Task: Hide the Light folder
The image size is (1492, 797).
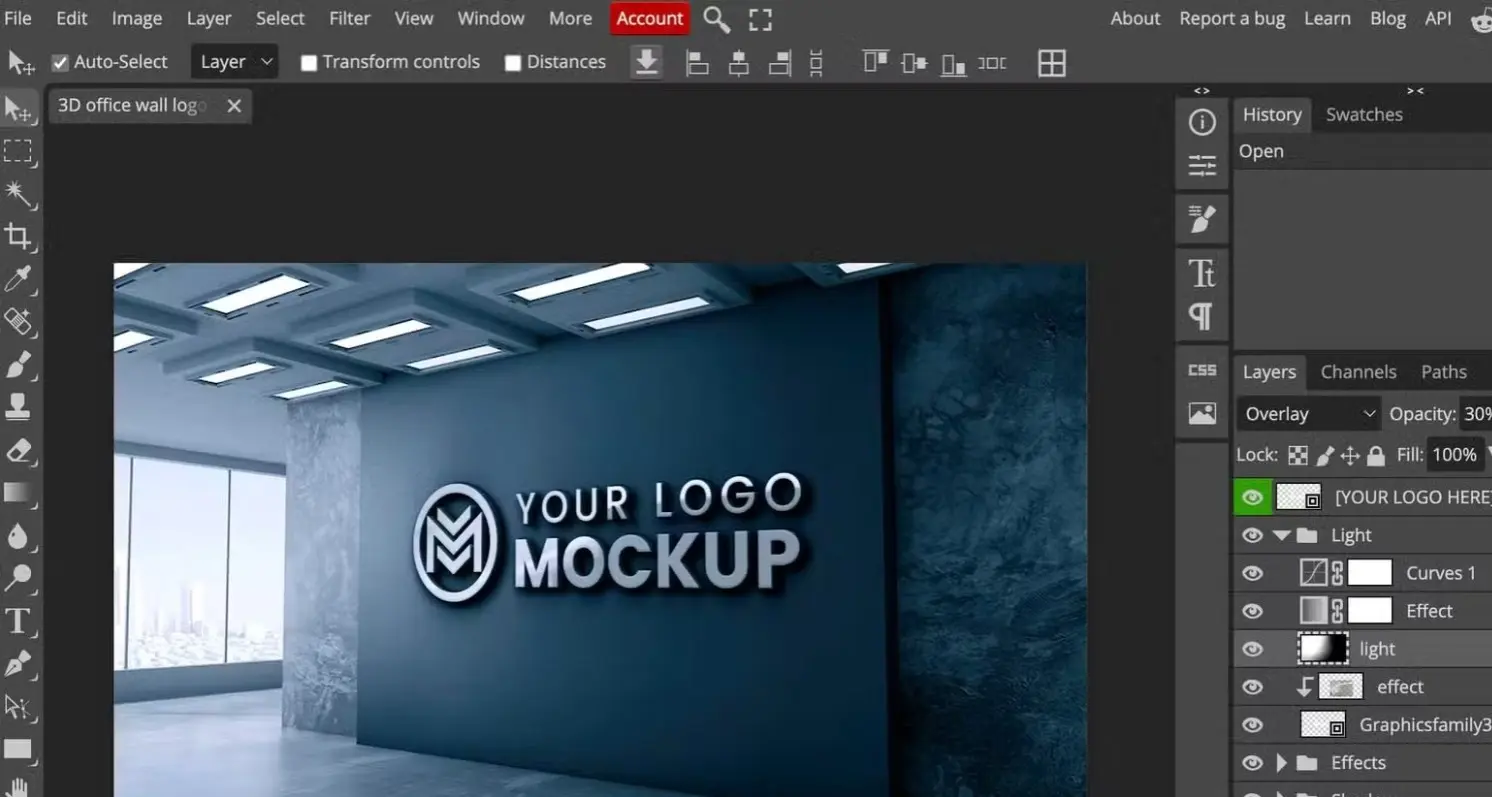Action: [1252, 535]
